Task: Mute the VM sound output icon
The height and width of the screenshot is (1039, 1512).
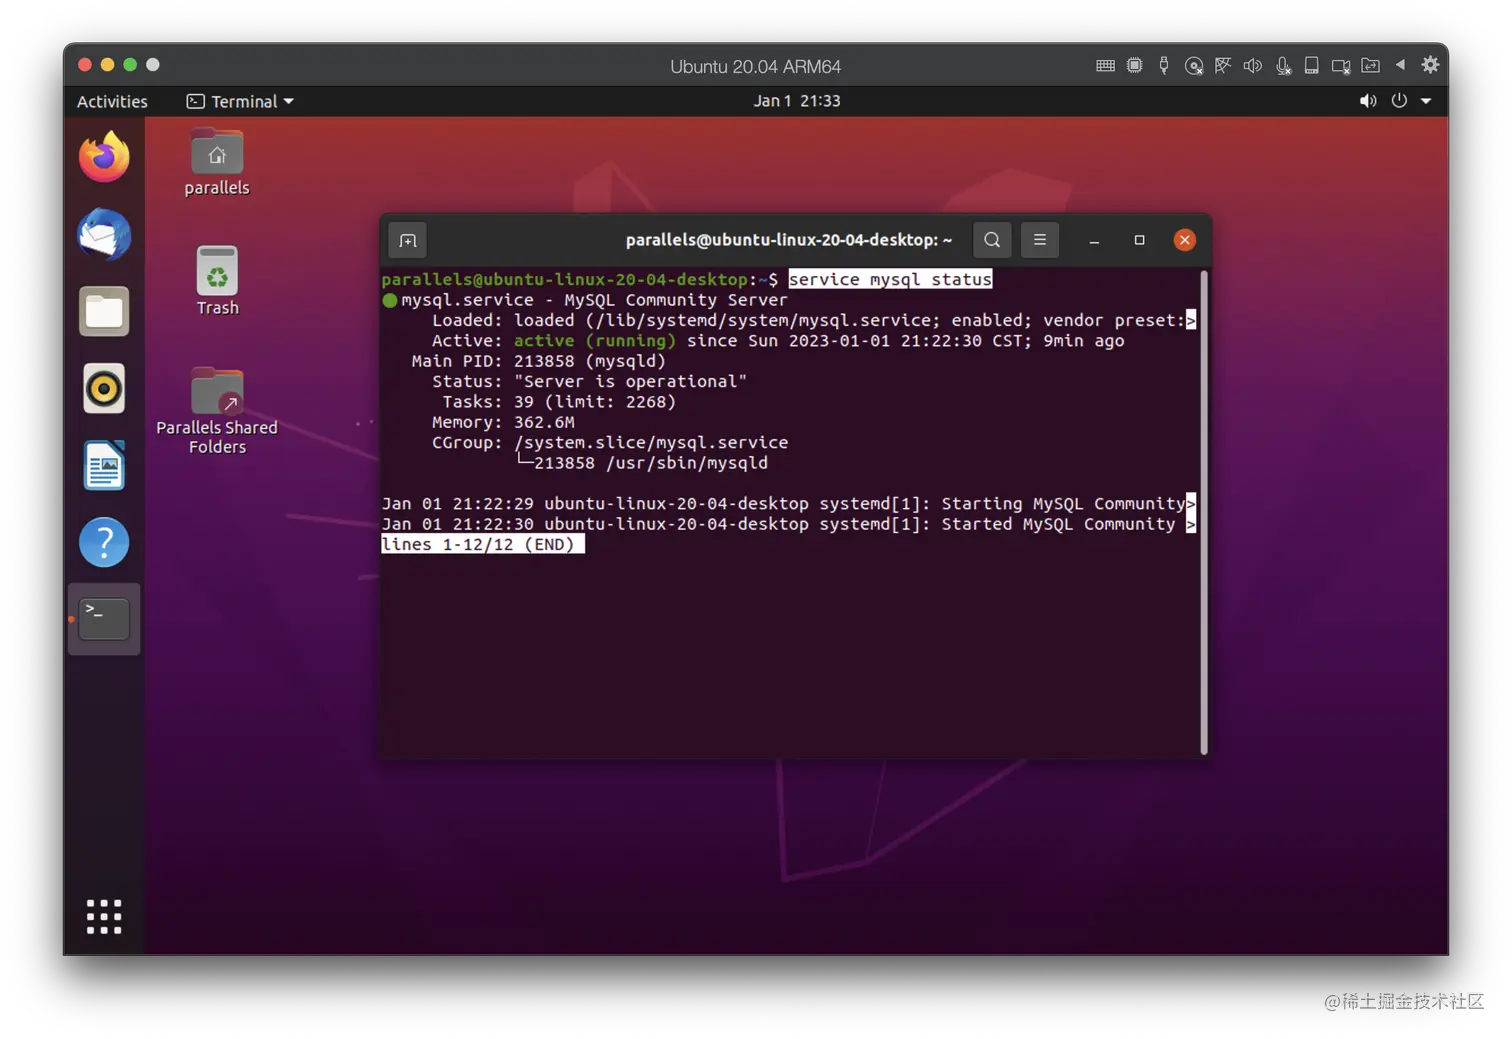Action: pyautogui.click(x=1252, y=64)
